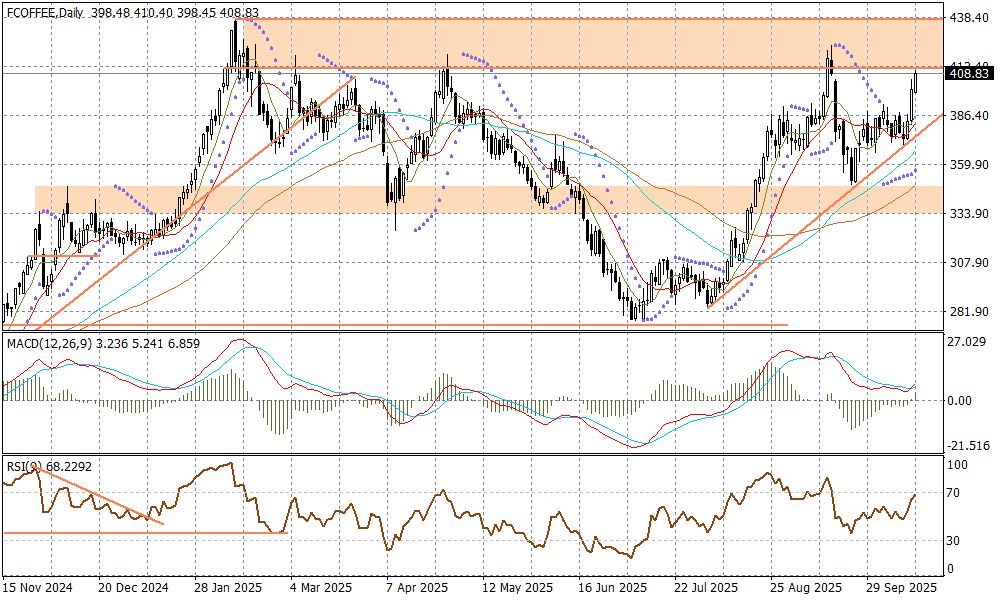
Task: Select the descending orange RSI trendline
Action: [x=100, y=496]
